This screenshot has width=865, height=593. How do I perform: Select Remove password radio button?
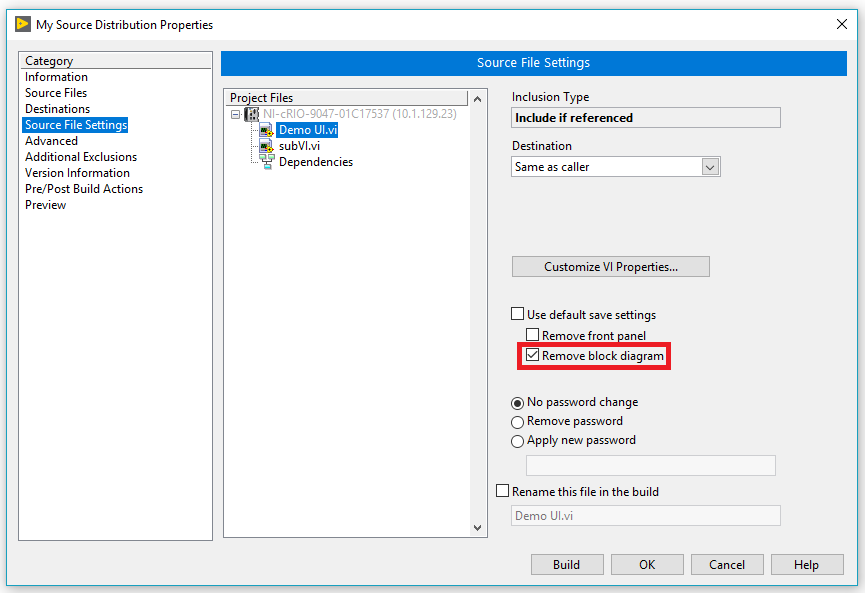point(517,422)
